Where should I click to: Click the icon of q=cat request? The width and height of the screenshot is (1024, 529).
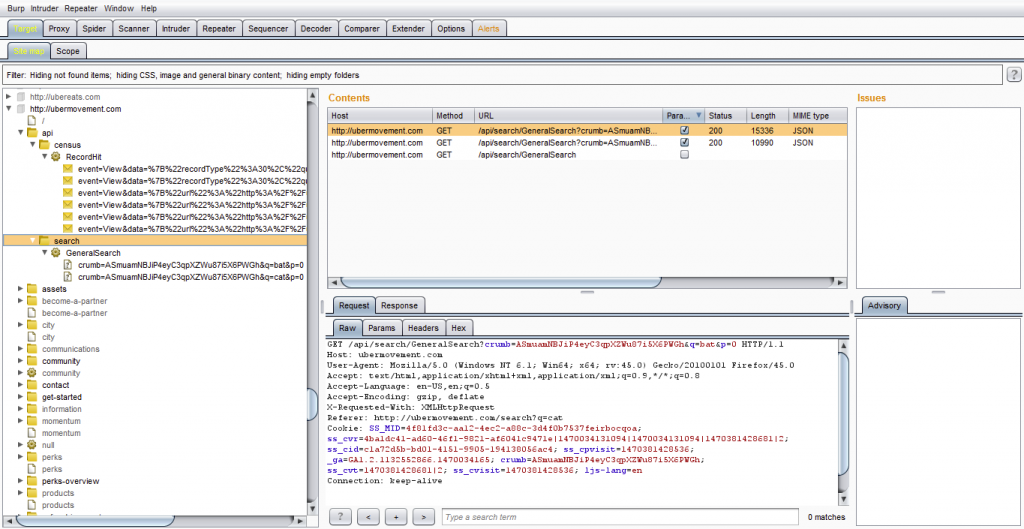(x=67, y=277)
